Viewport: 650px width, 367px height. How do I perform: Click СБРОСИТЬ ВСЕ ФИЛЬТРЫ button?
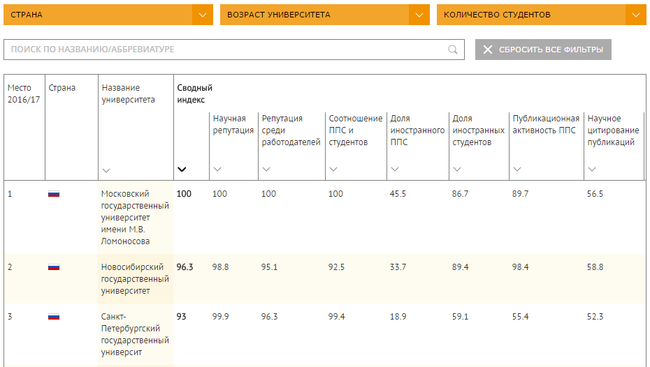543,50
